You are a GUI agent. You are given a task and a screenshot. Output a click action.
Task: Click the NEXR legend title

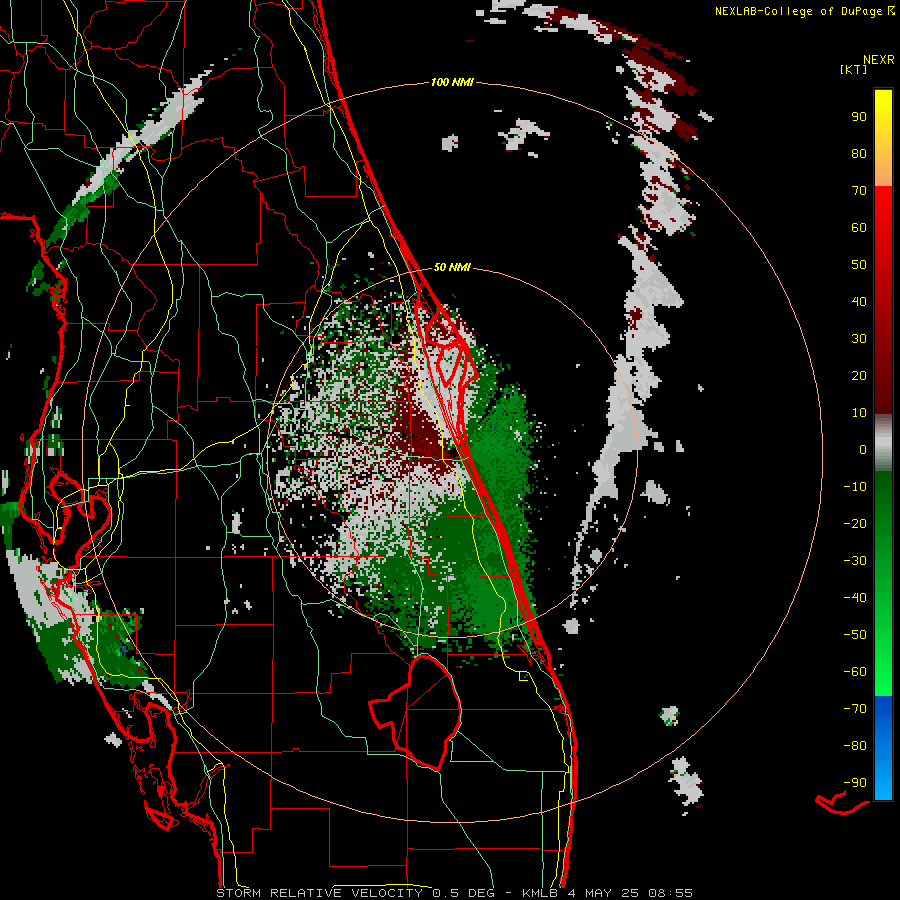pyautogui.click(x=878, y=60)
